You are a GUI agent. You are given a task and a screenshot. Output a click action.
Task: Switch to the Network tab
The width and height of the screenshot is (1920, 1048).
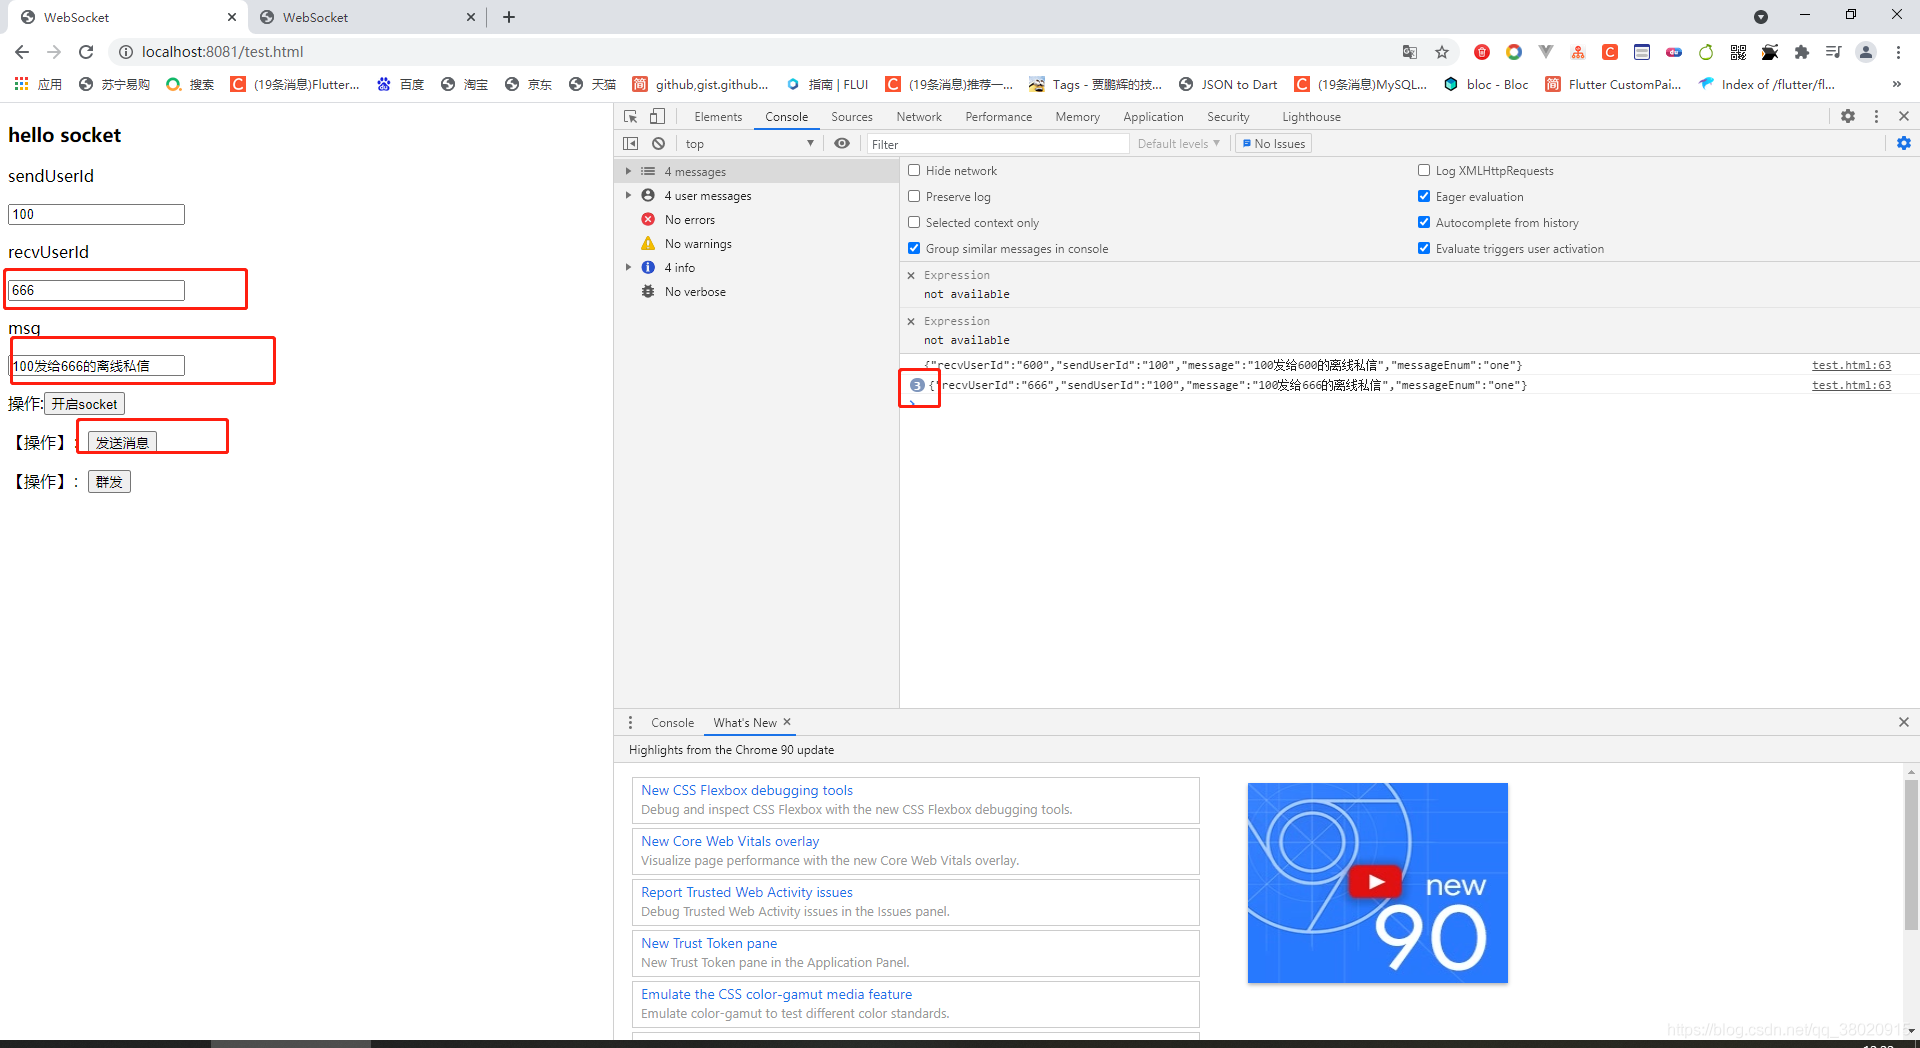click(x=919, y=117)
